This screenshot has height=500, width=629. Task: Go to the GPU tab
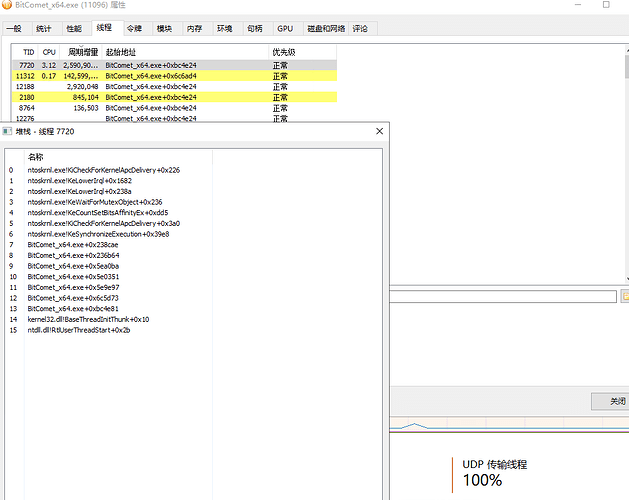(x=285, y=29)
